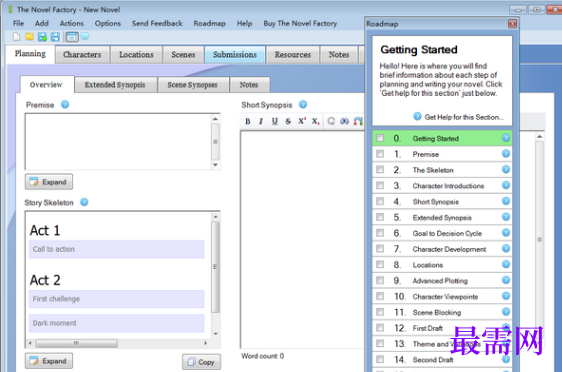The height and width of the screenshot is (372, 562).
Task: Click the Dark moment field in Act 2
Action: pyautogui.click(x=116, y=323)
